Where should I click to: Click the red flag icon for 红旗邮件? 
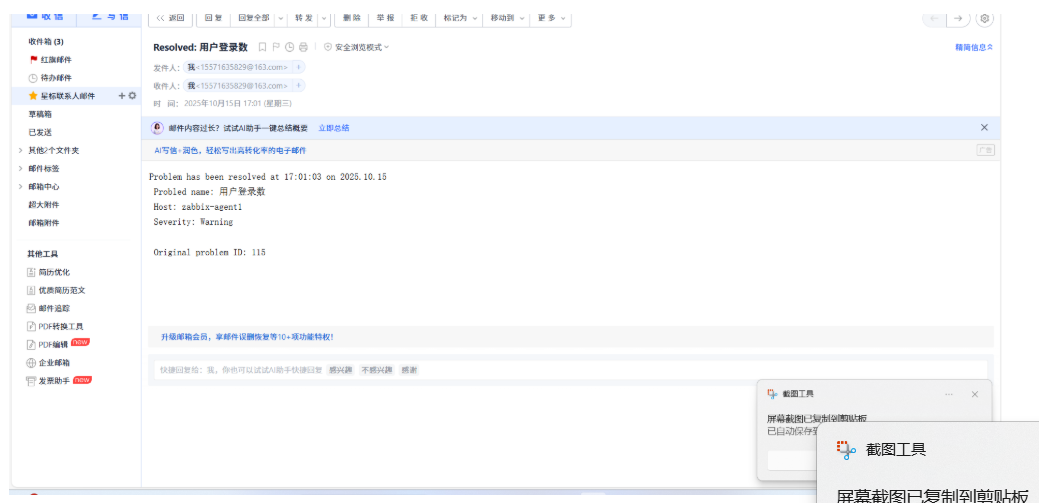point(33,59)
